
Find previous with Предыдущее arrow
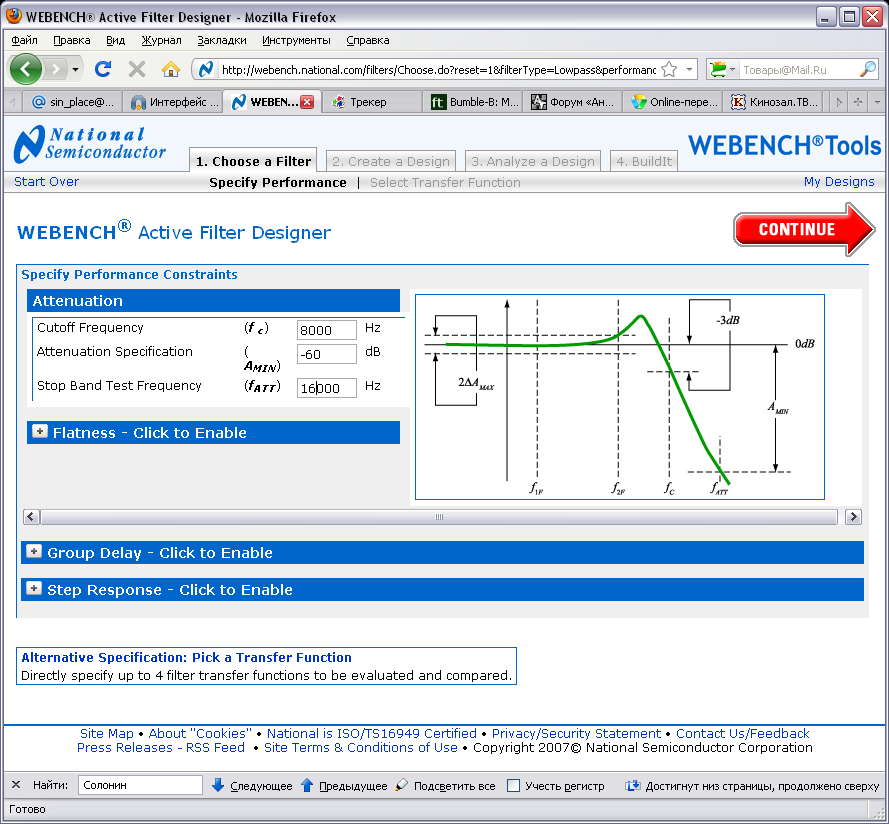[344, 785]
